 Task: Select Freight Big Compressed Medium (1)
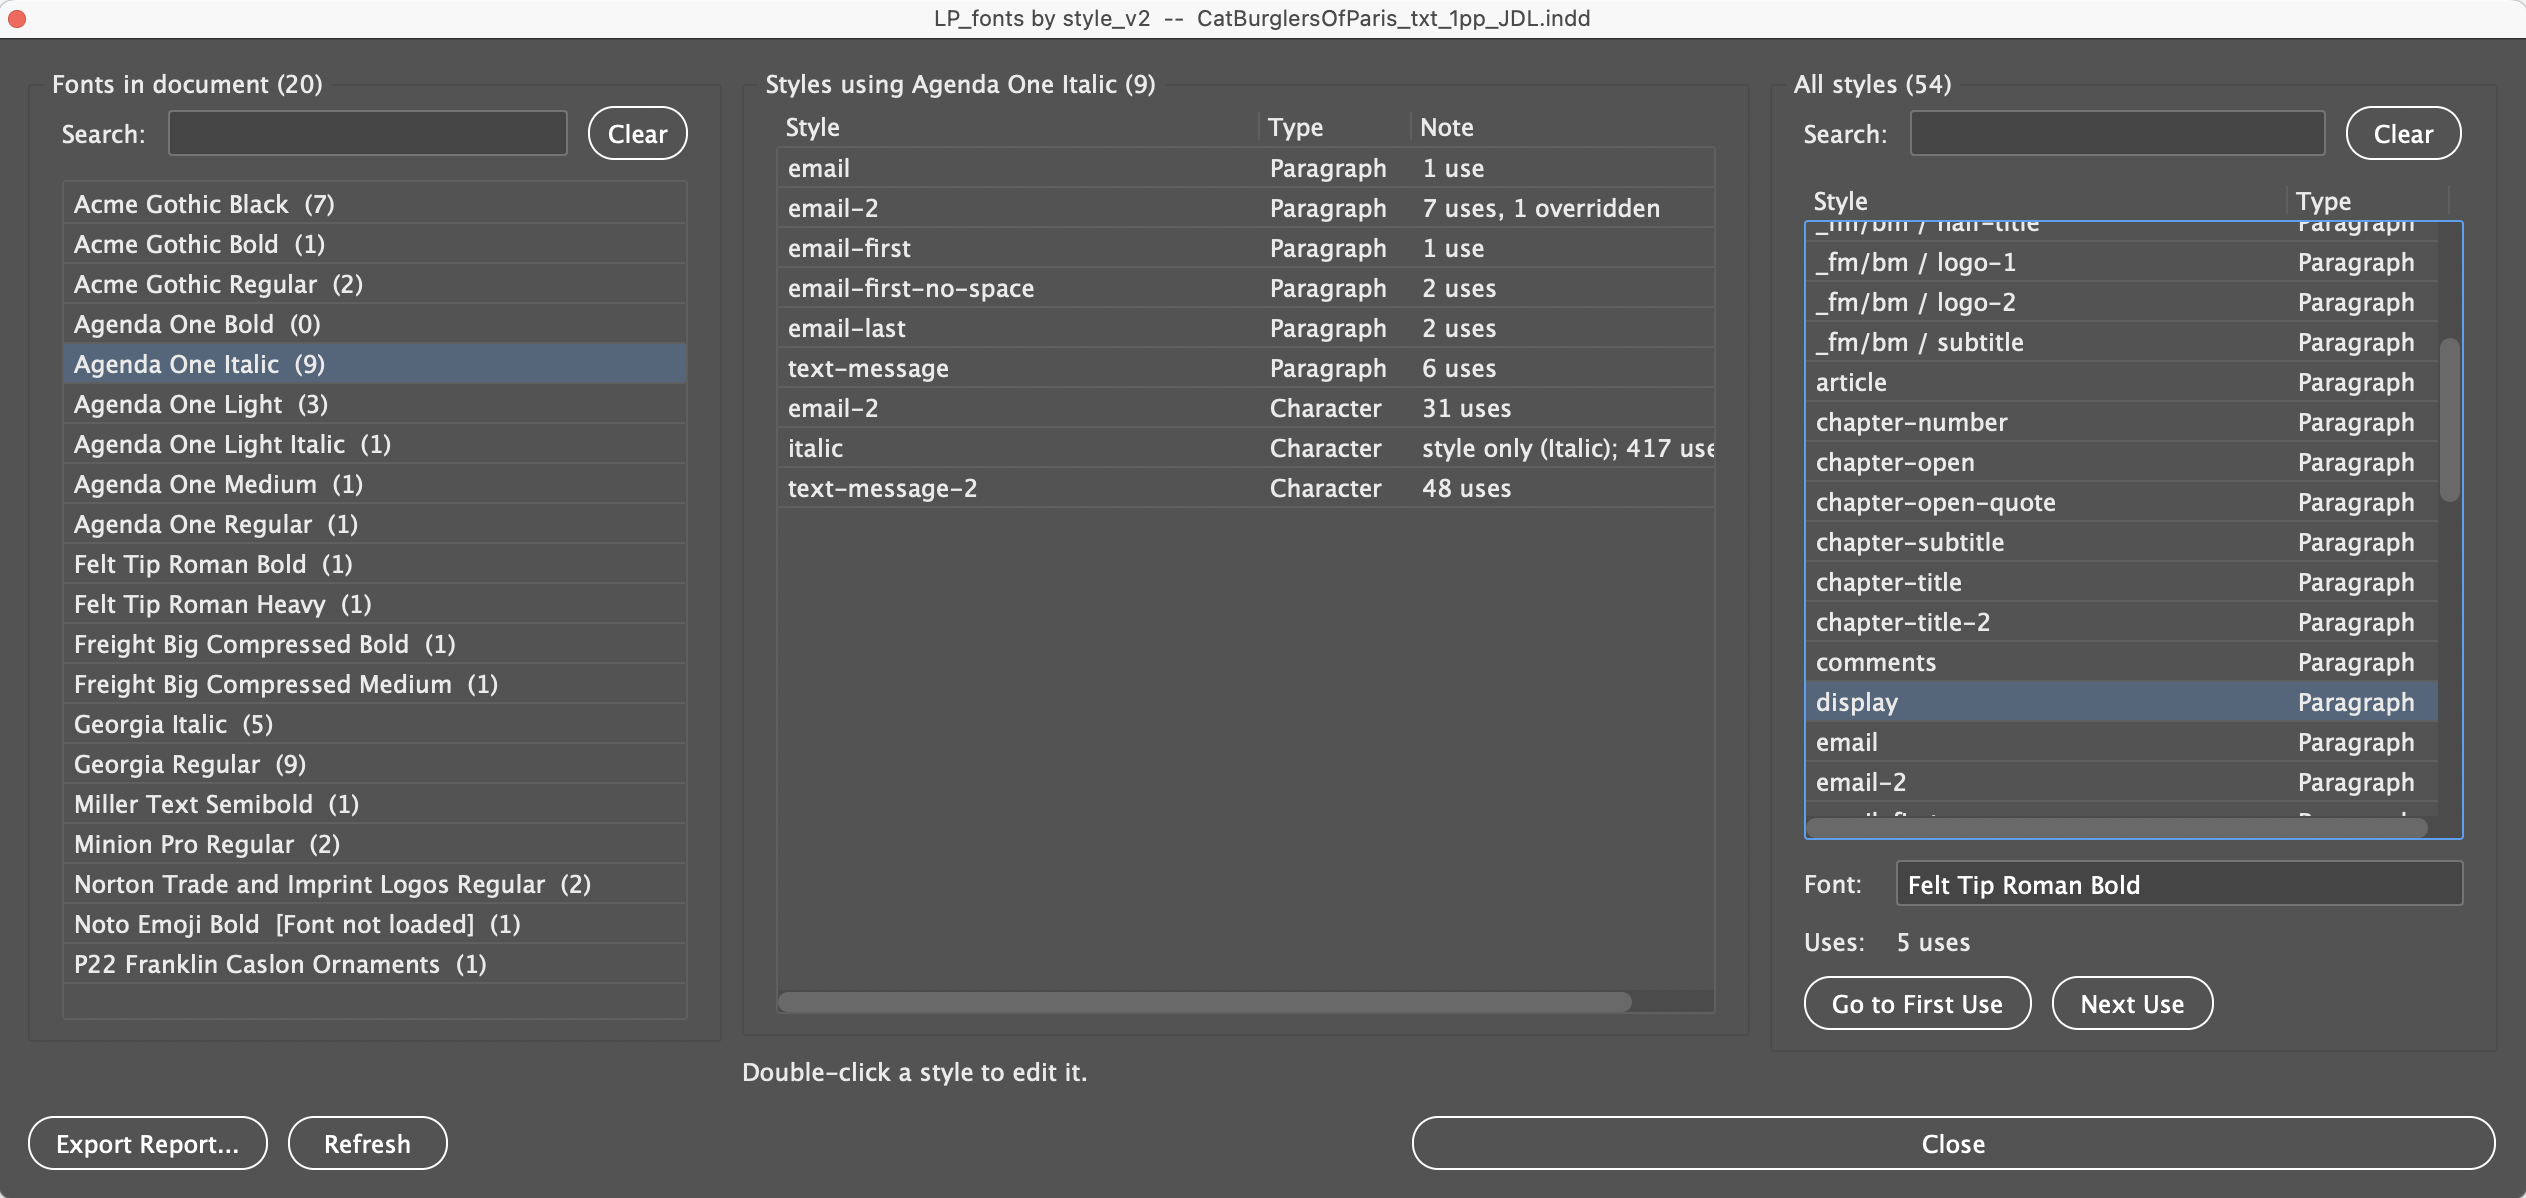tap(375, 684)
